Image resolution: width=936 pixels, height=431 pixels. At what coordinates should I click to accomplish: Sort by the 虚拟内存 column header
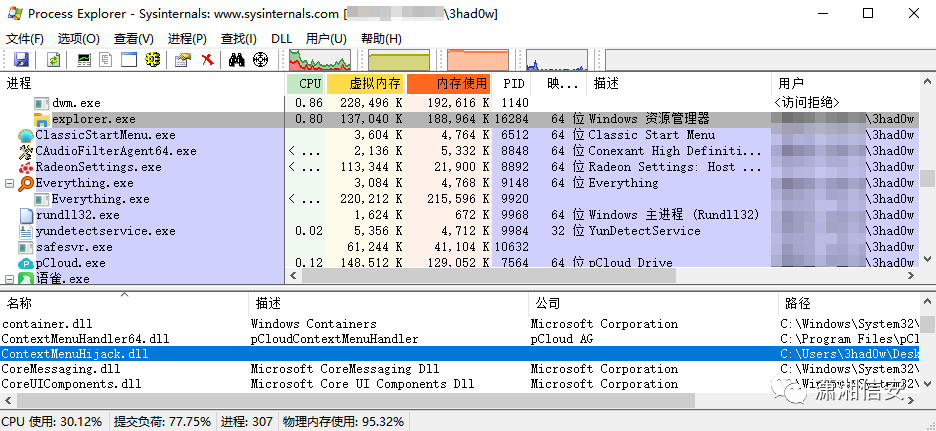pyautogui.click(x=365, y=84)
